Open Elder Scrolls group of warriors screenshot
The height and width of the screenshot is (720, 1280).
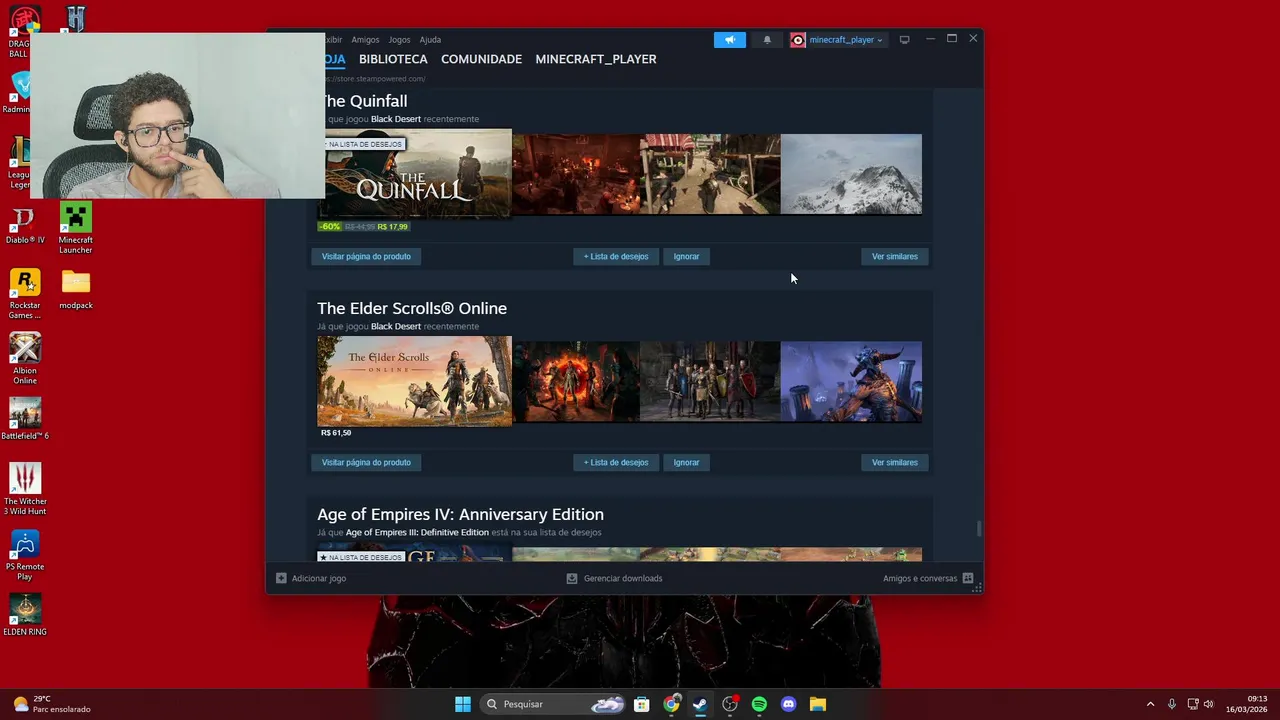tap(710, 381)
